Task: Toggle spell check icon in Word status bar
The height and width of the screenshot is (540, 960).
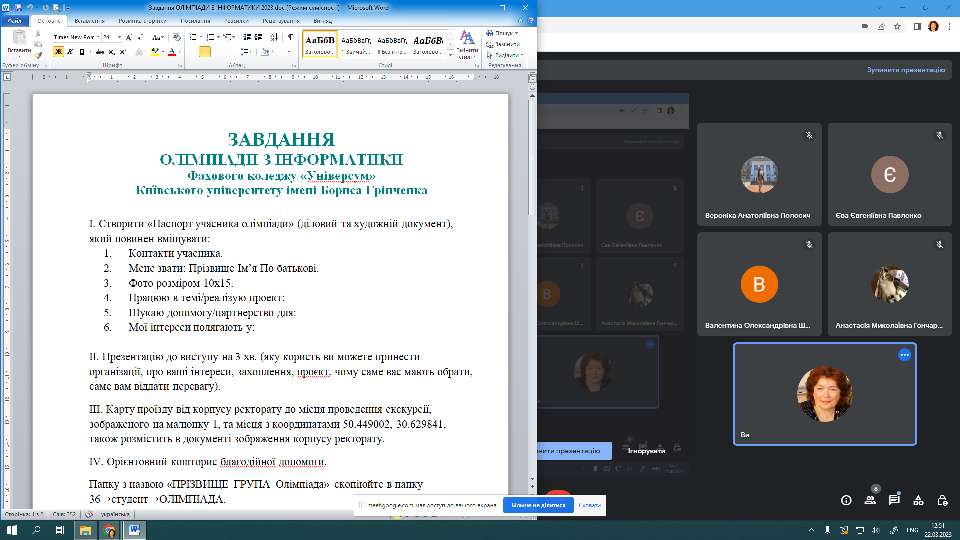Action: click(89, 514)
